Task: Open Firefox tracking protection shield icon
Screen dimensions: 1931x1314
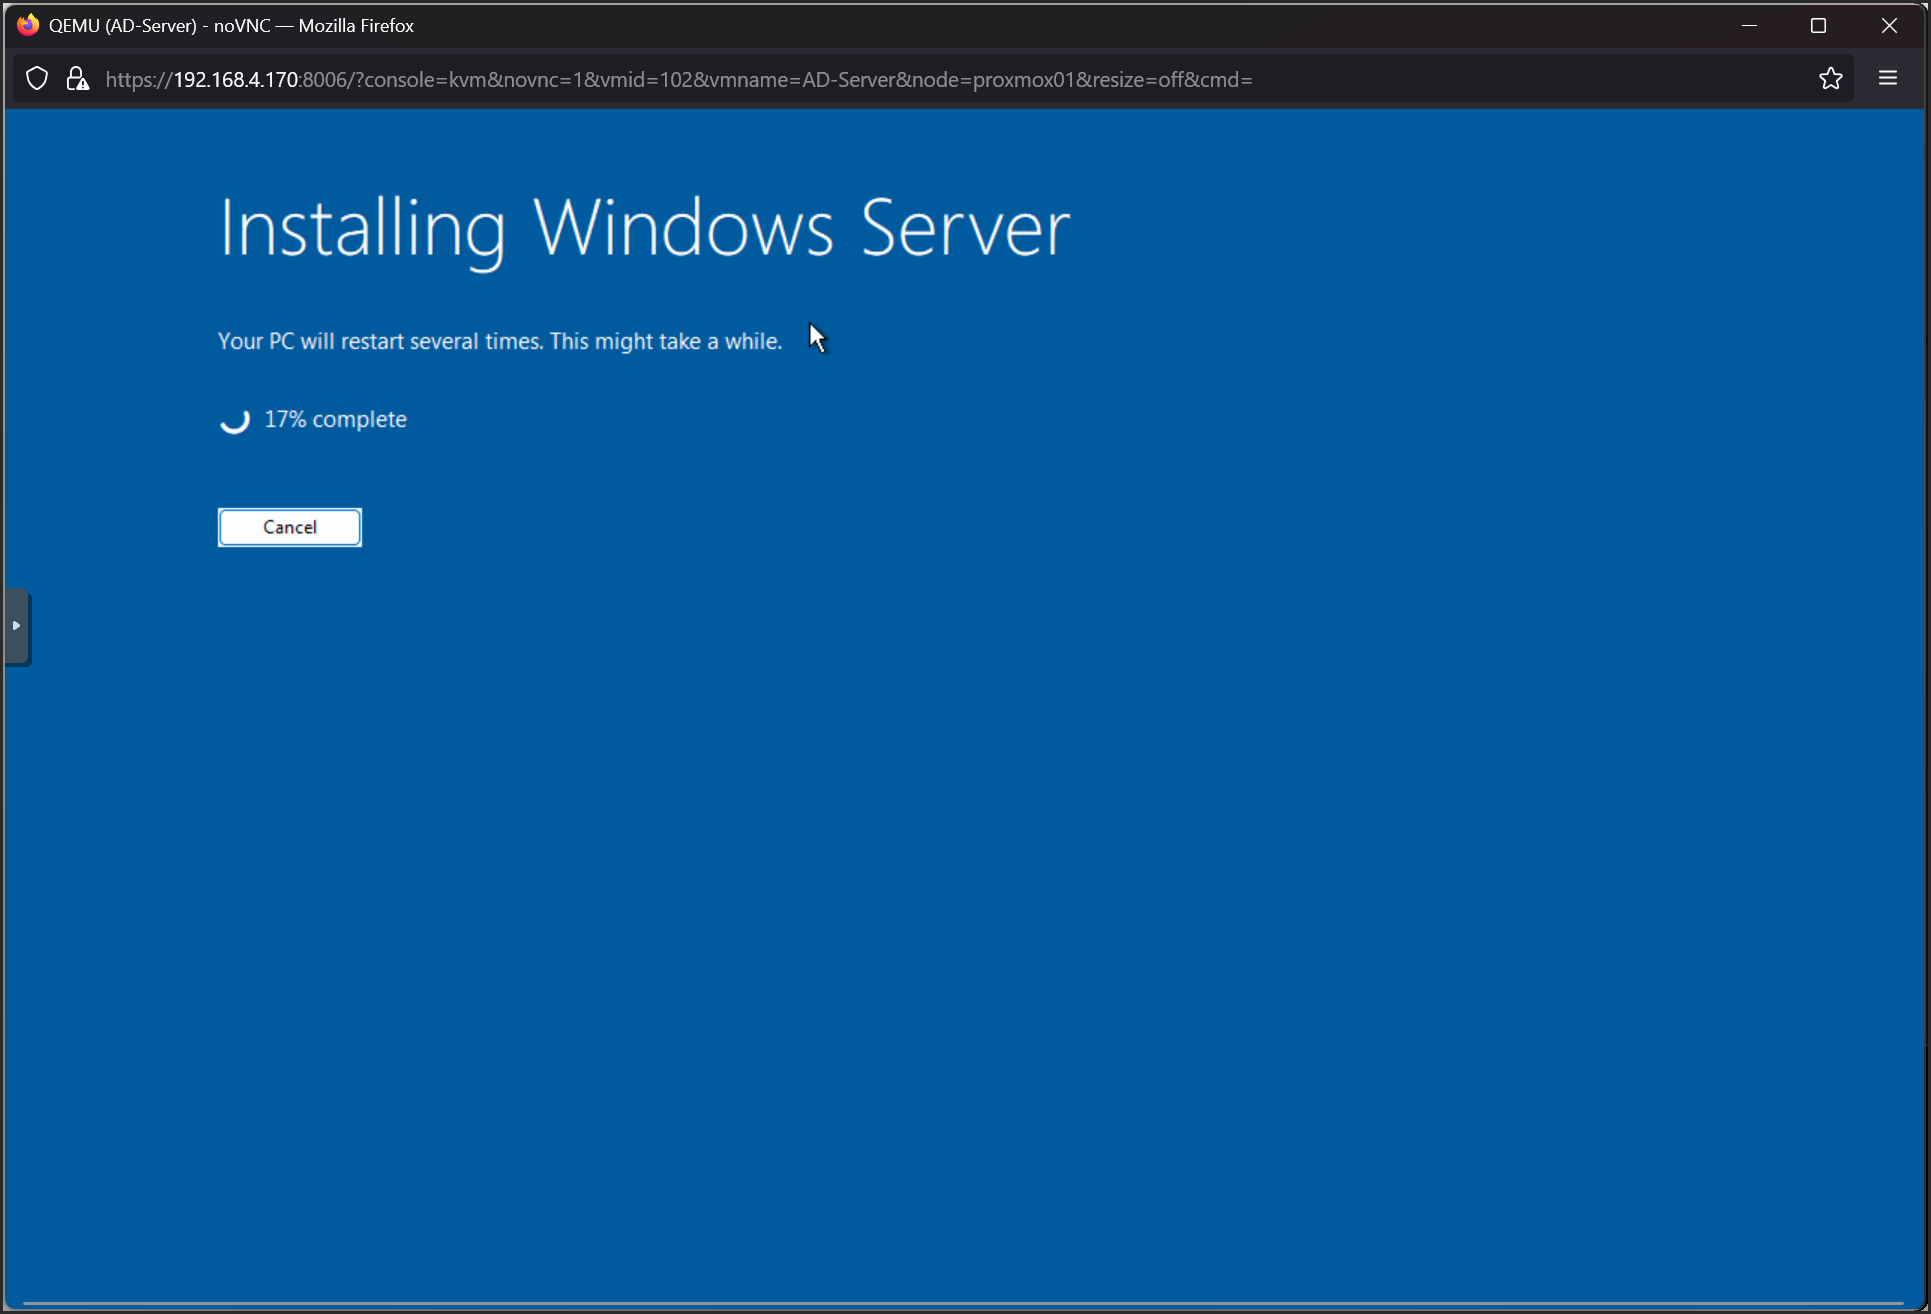Action: (x=37, y=79)
